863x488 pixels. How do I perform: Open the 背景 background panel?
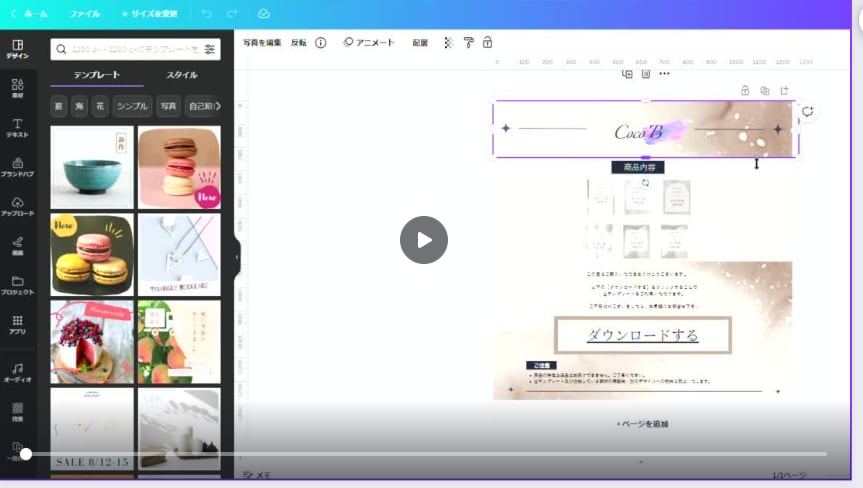click(18, 412)
